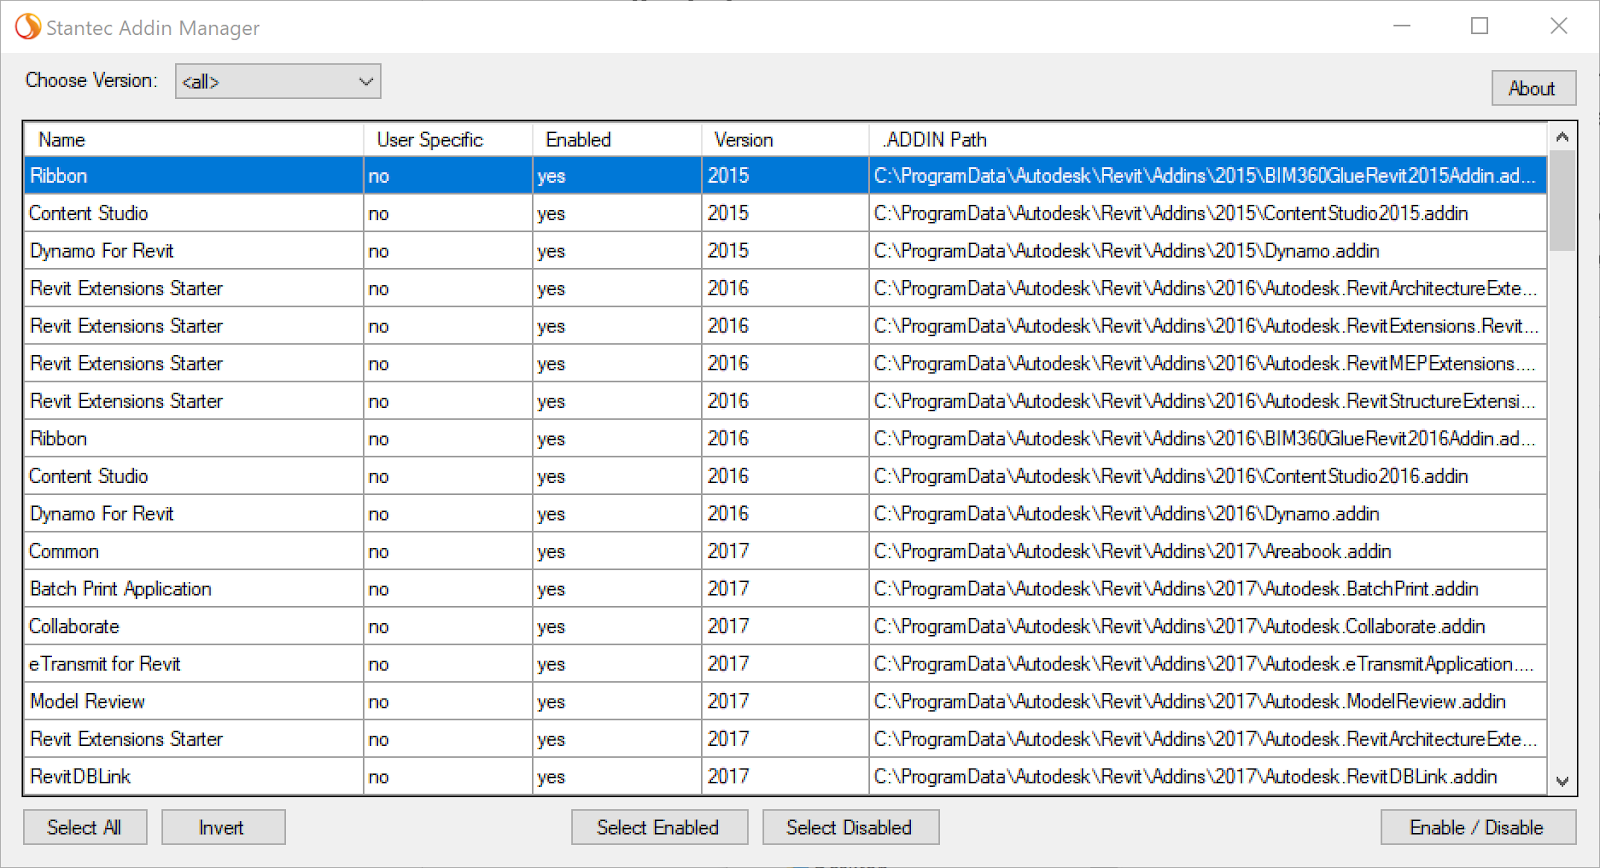This screenshot has height=868, width=1600.
Task: Select Revit Extensions Starter row with RevitExtensions.Revit path
Action: click(x=785, y=326)
